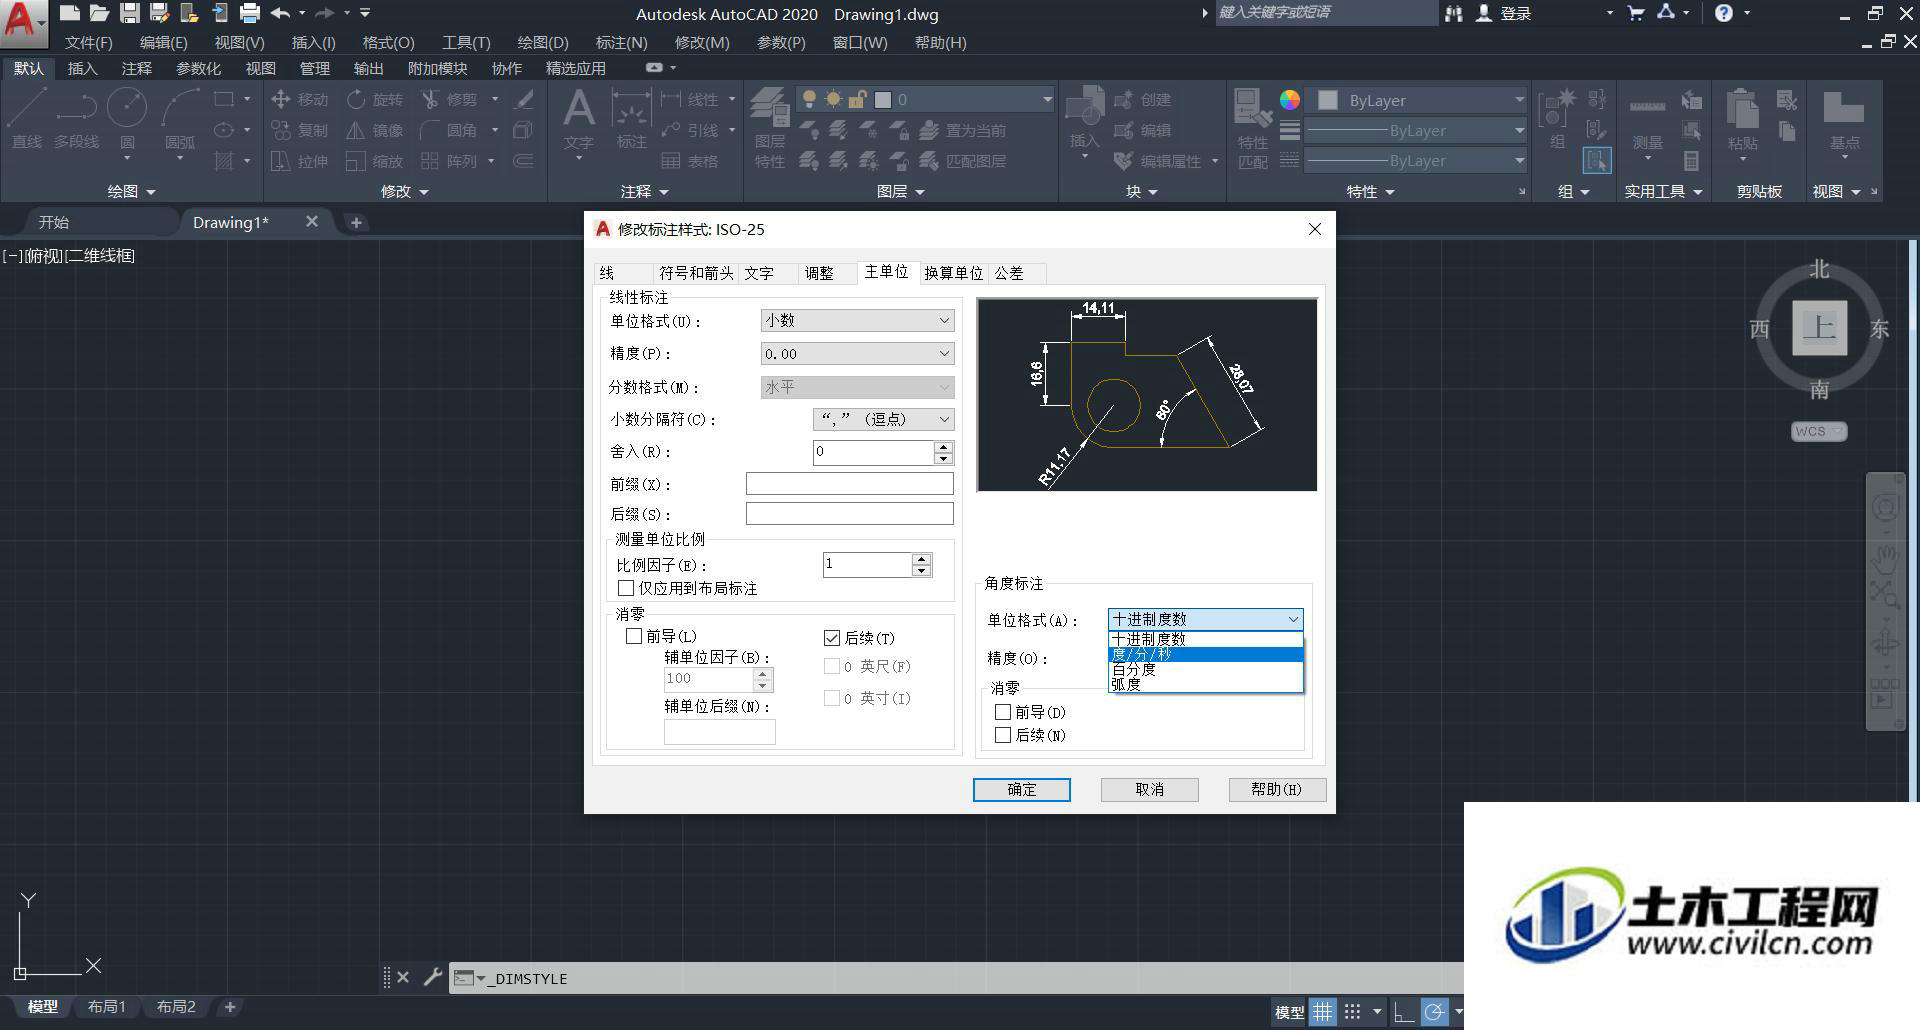Select the Line (直线) draw tool
This screenshot has height=1030, width=1920.
tap(27, 117)
